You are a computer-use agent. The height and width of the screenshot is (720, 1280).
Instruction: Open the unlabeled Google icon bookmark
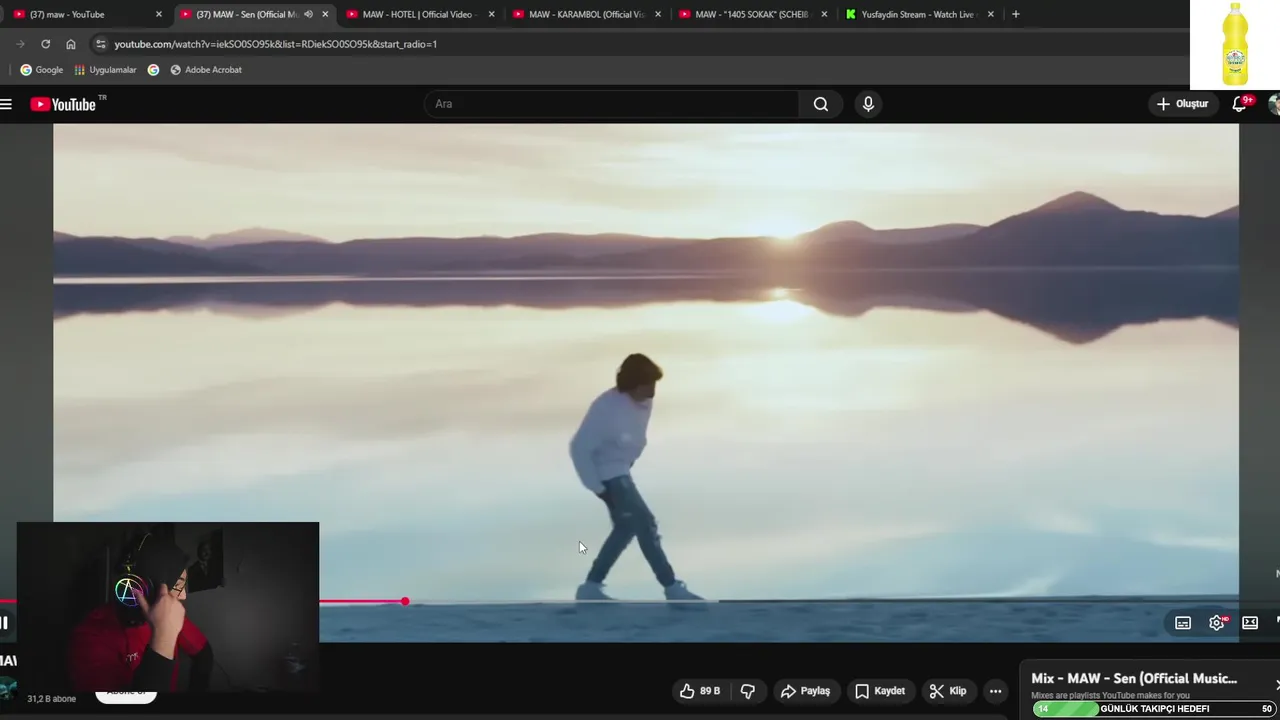pos(153,70)
